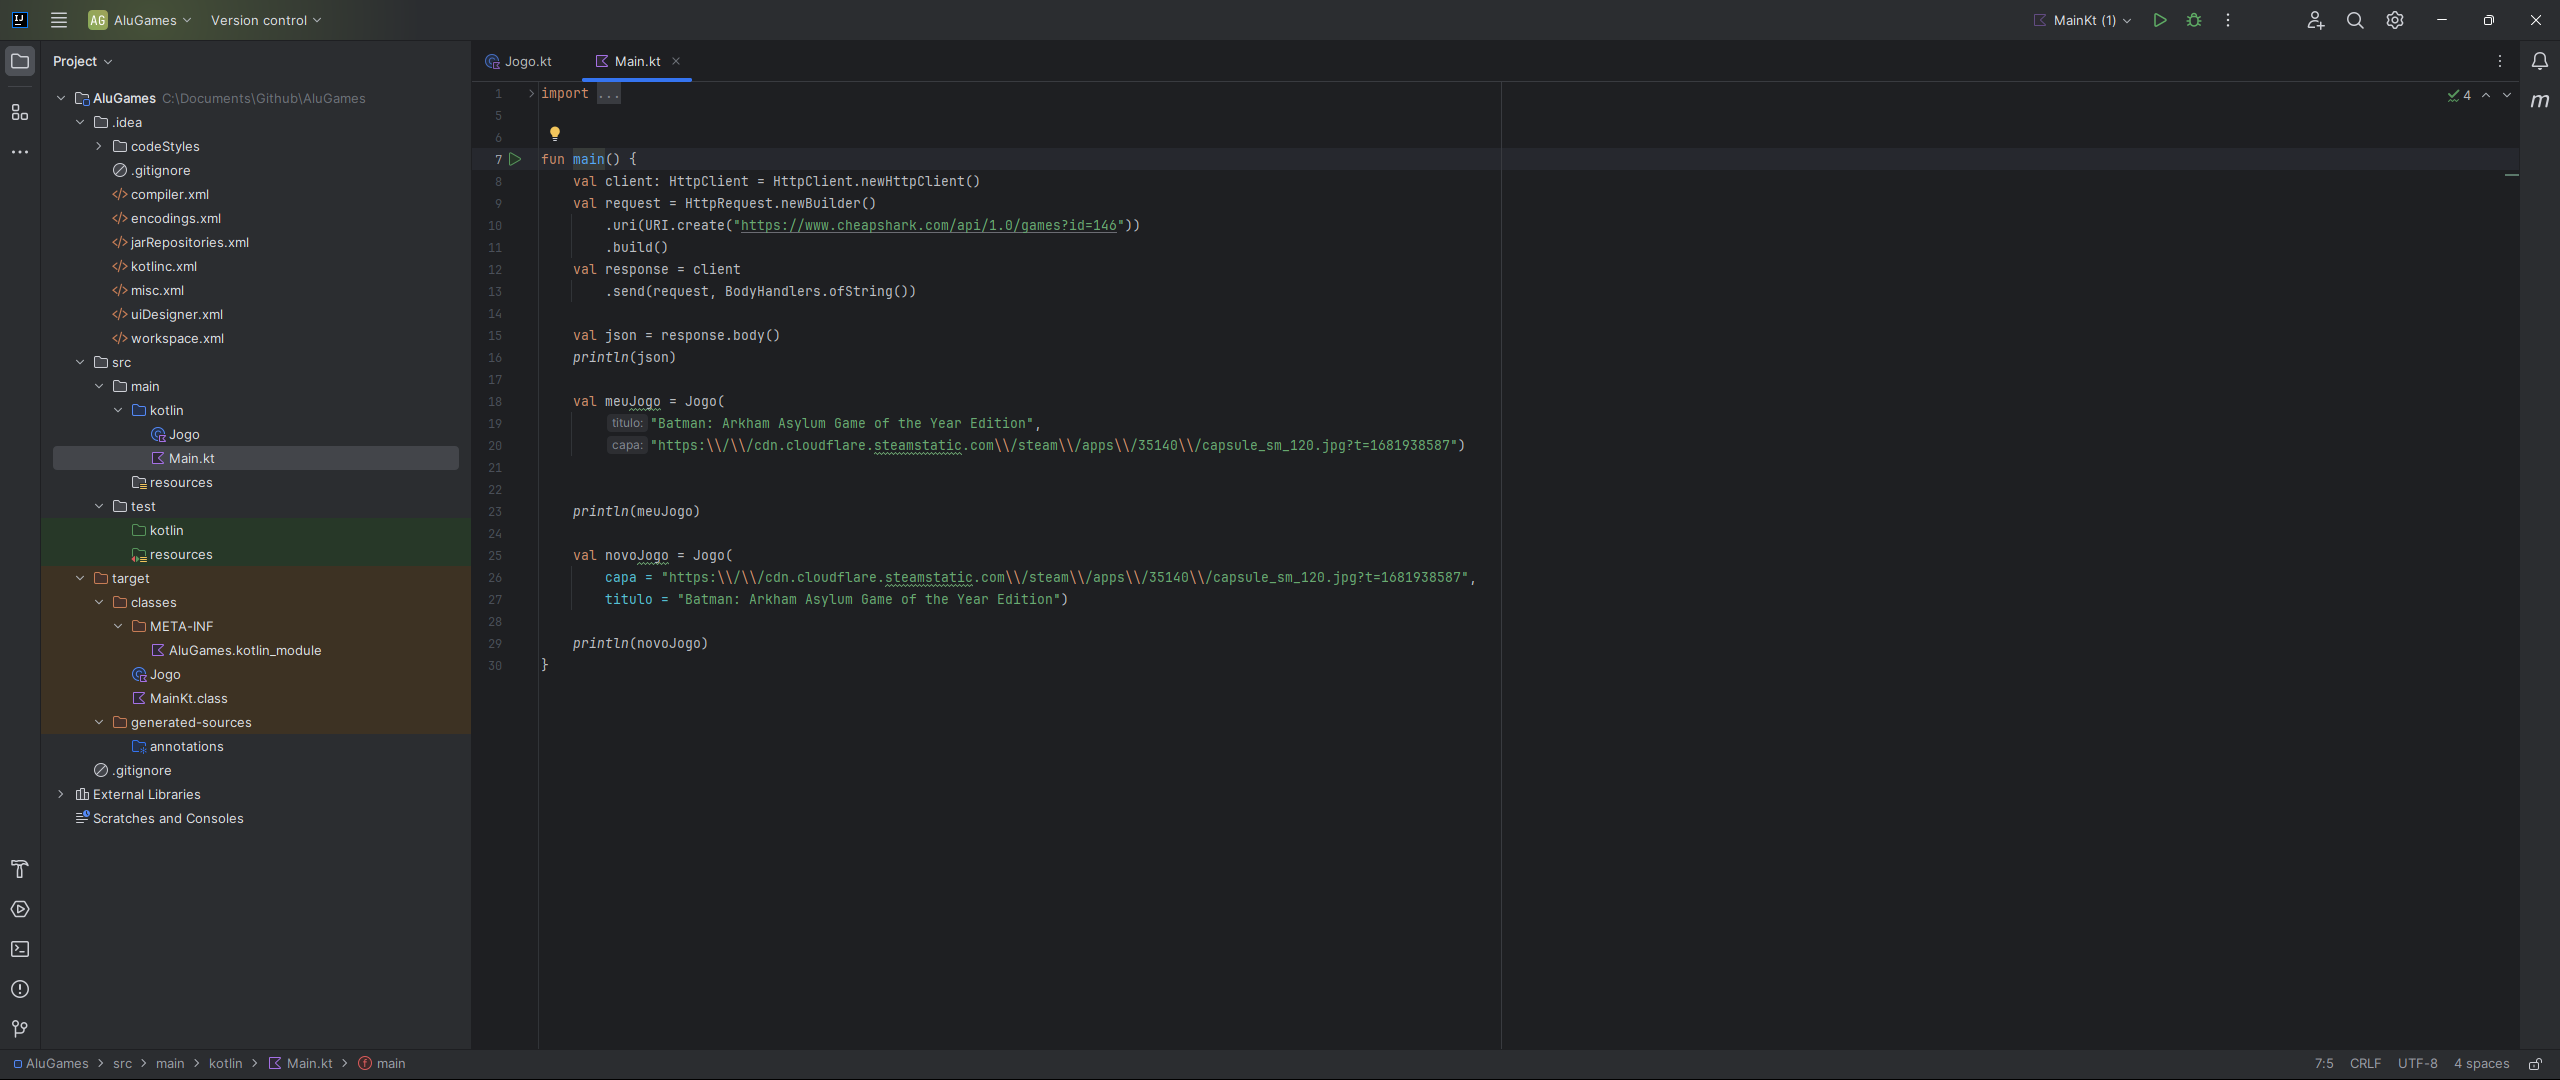Collapse the META-INF folder

tap(118, 626)
